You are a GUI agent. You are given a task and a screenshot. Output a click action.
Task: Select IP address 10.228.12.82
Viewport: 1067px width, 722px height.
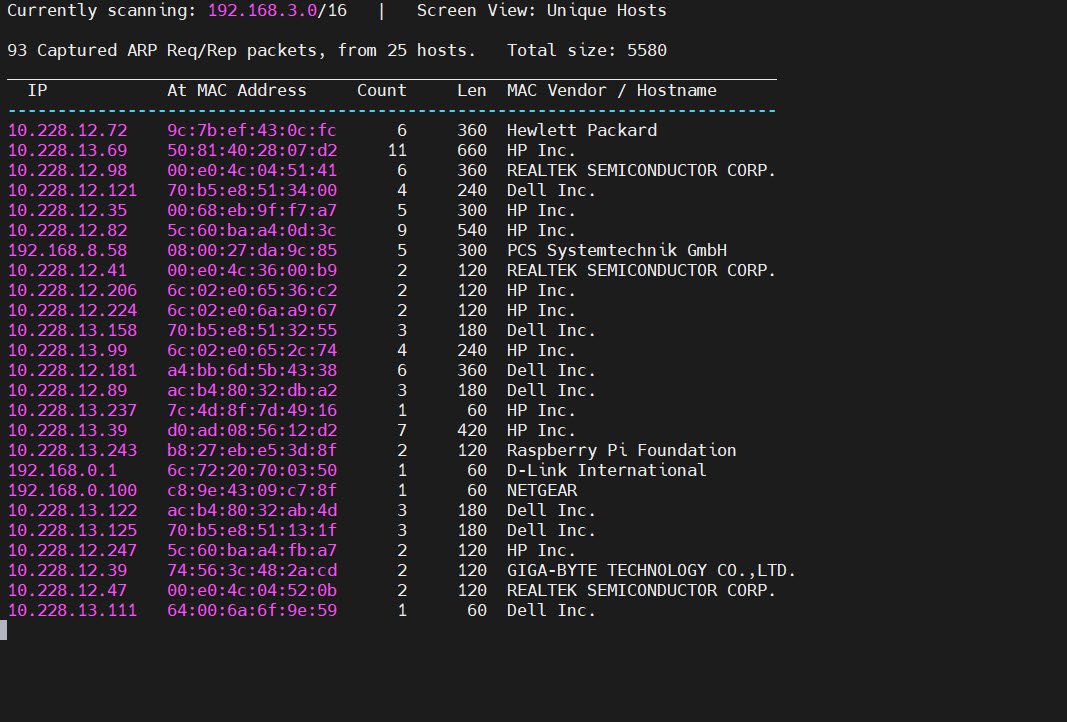coord(67,230)
